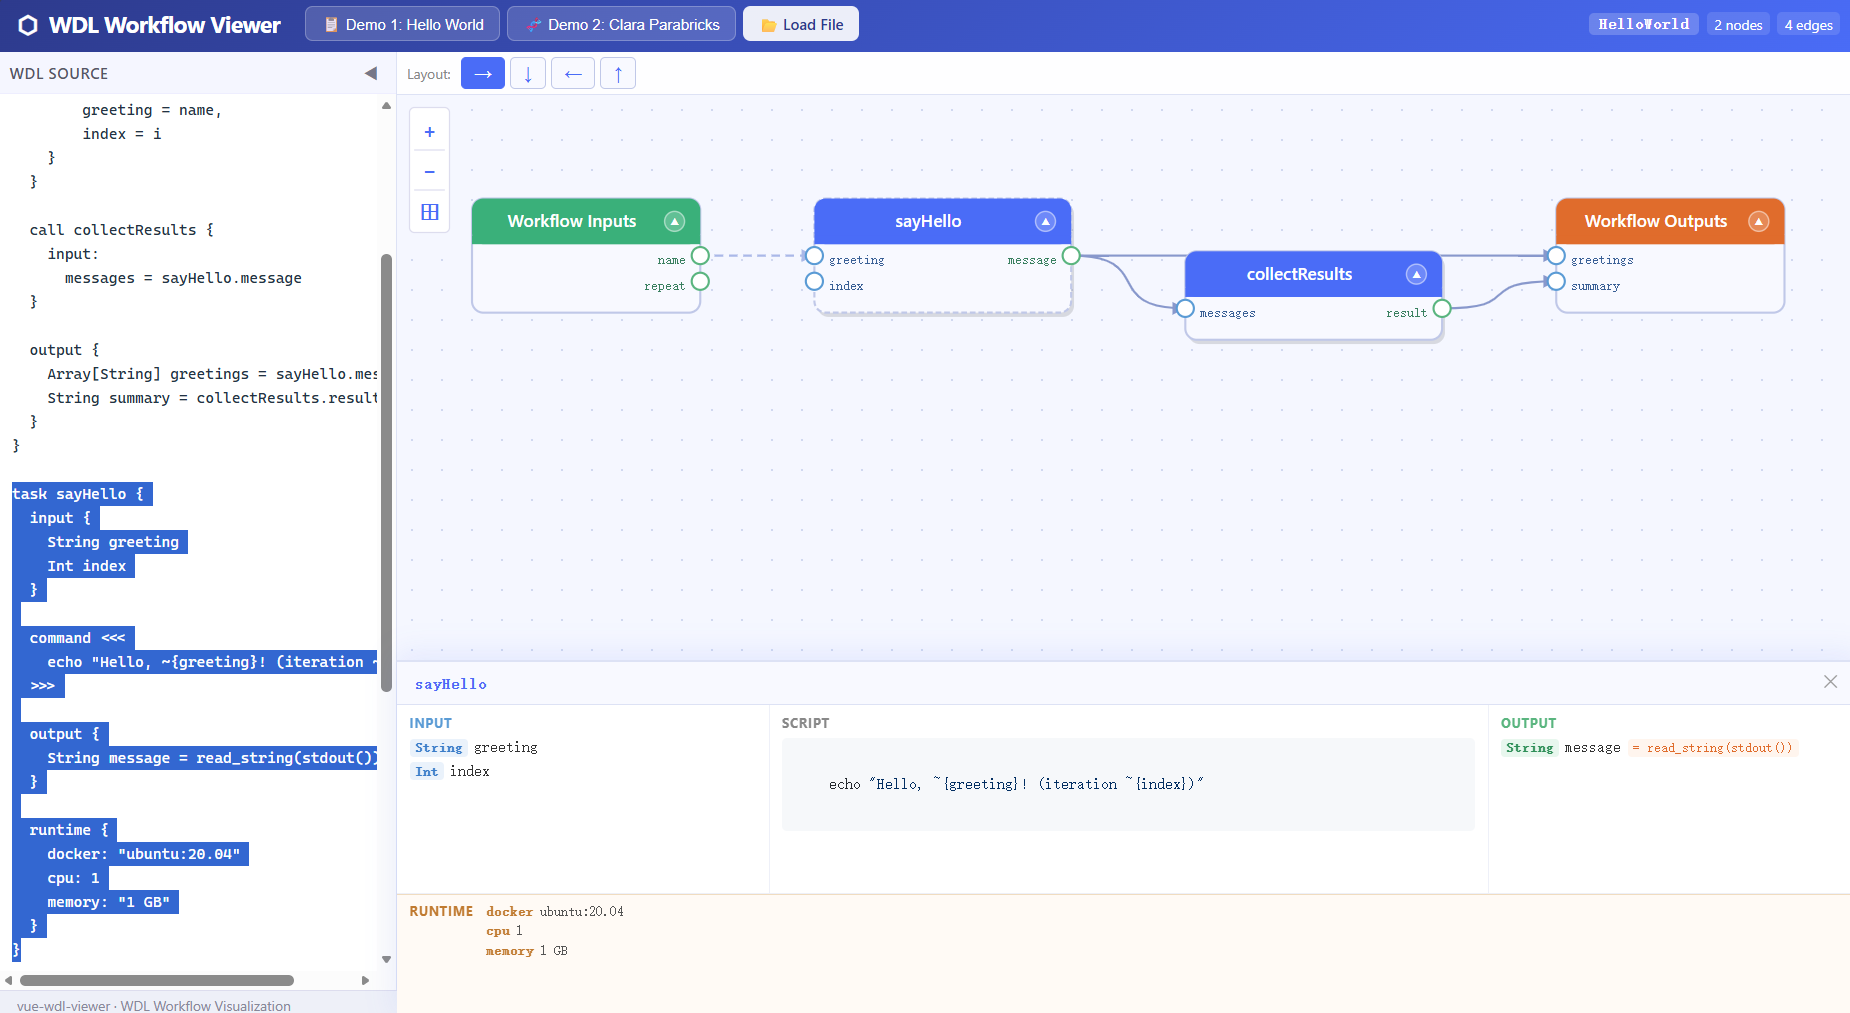This screenshot has height=1013, width=1850.
Task: Click the repeat output port circle
Action: [700, 282]
